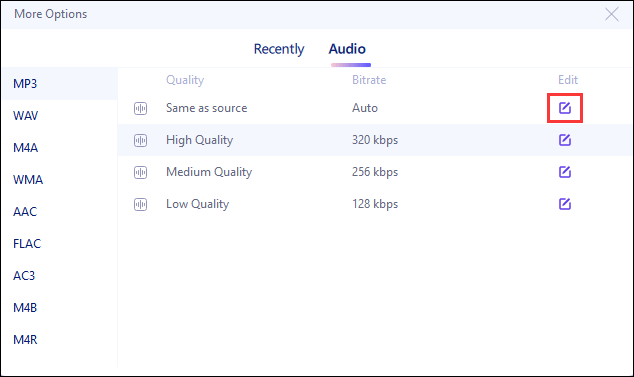Image resolution: width=634 pixels, height=377 pixels.
Task: Select WAV format in the sidebar
Action: coord(59,116)
